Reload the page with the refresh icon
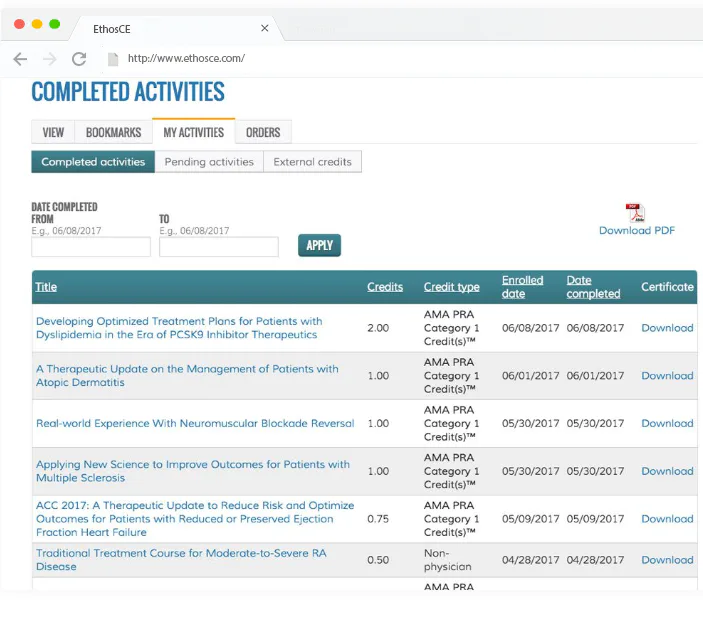Screen dimensions: 703x631 (79, 59)
